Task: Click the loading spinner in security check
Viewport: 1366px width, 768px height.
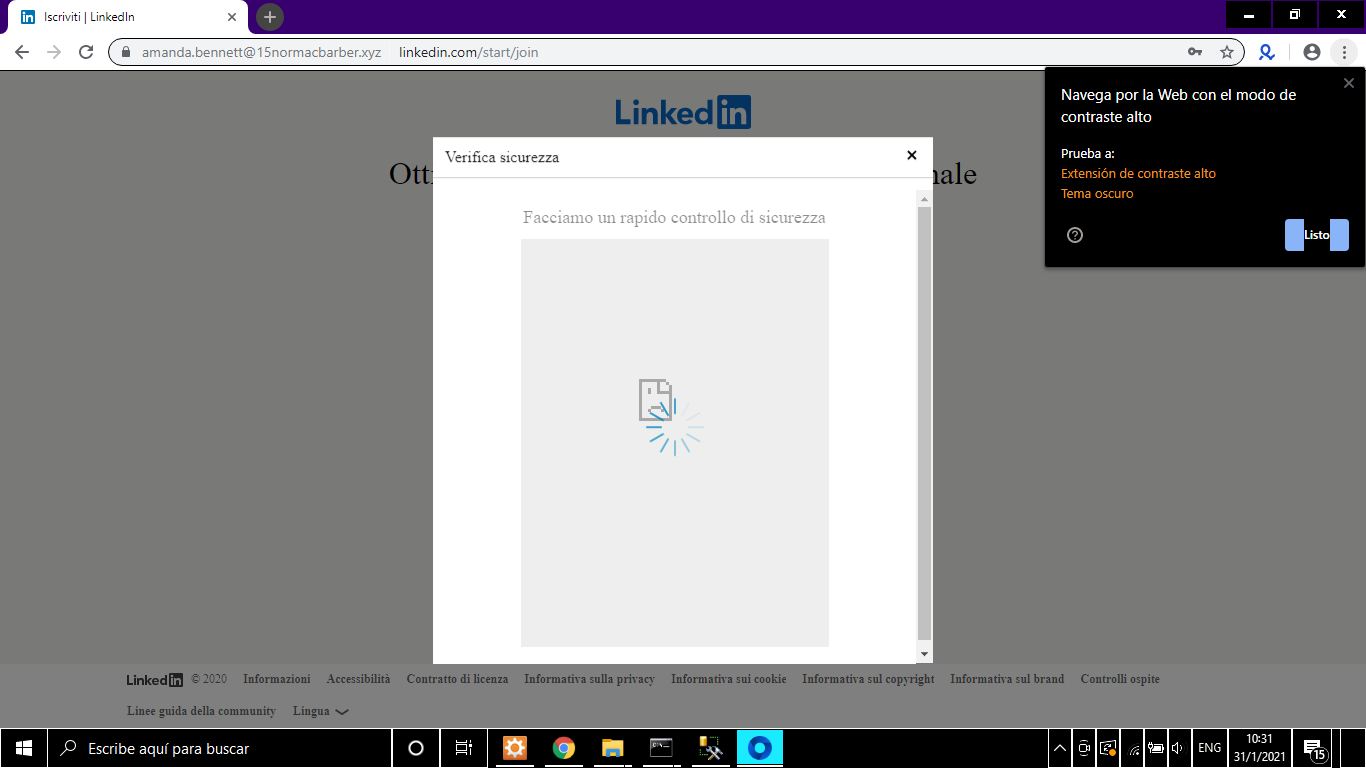Action: 675,427
